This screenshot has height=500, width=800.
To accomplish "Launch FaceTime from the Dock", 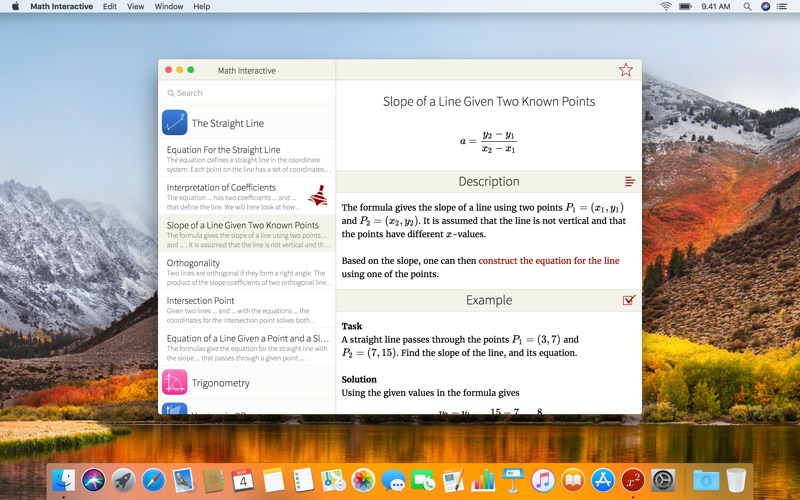I will (x=423, y=480).
